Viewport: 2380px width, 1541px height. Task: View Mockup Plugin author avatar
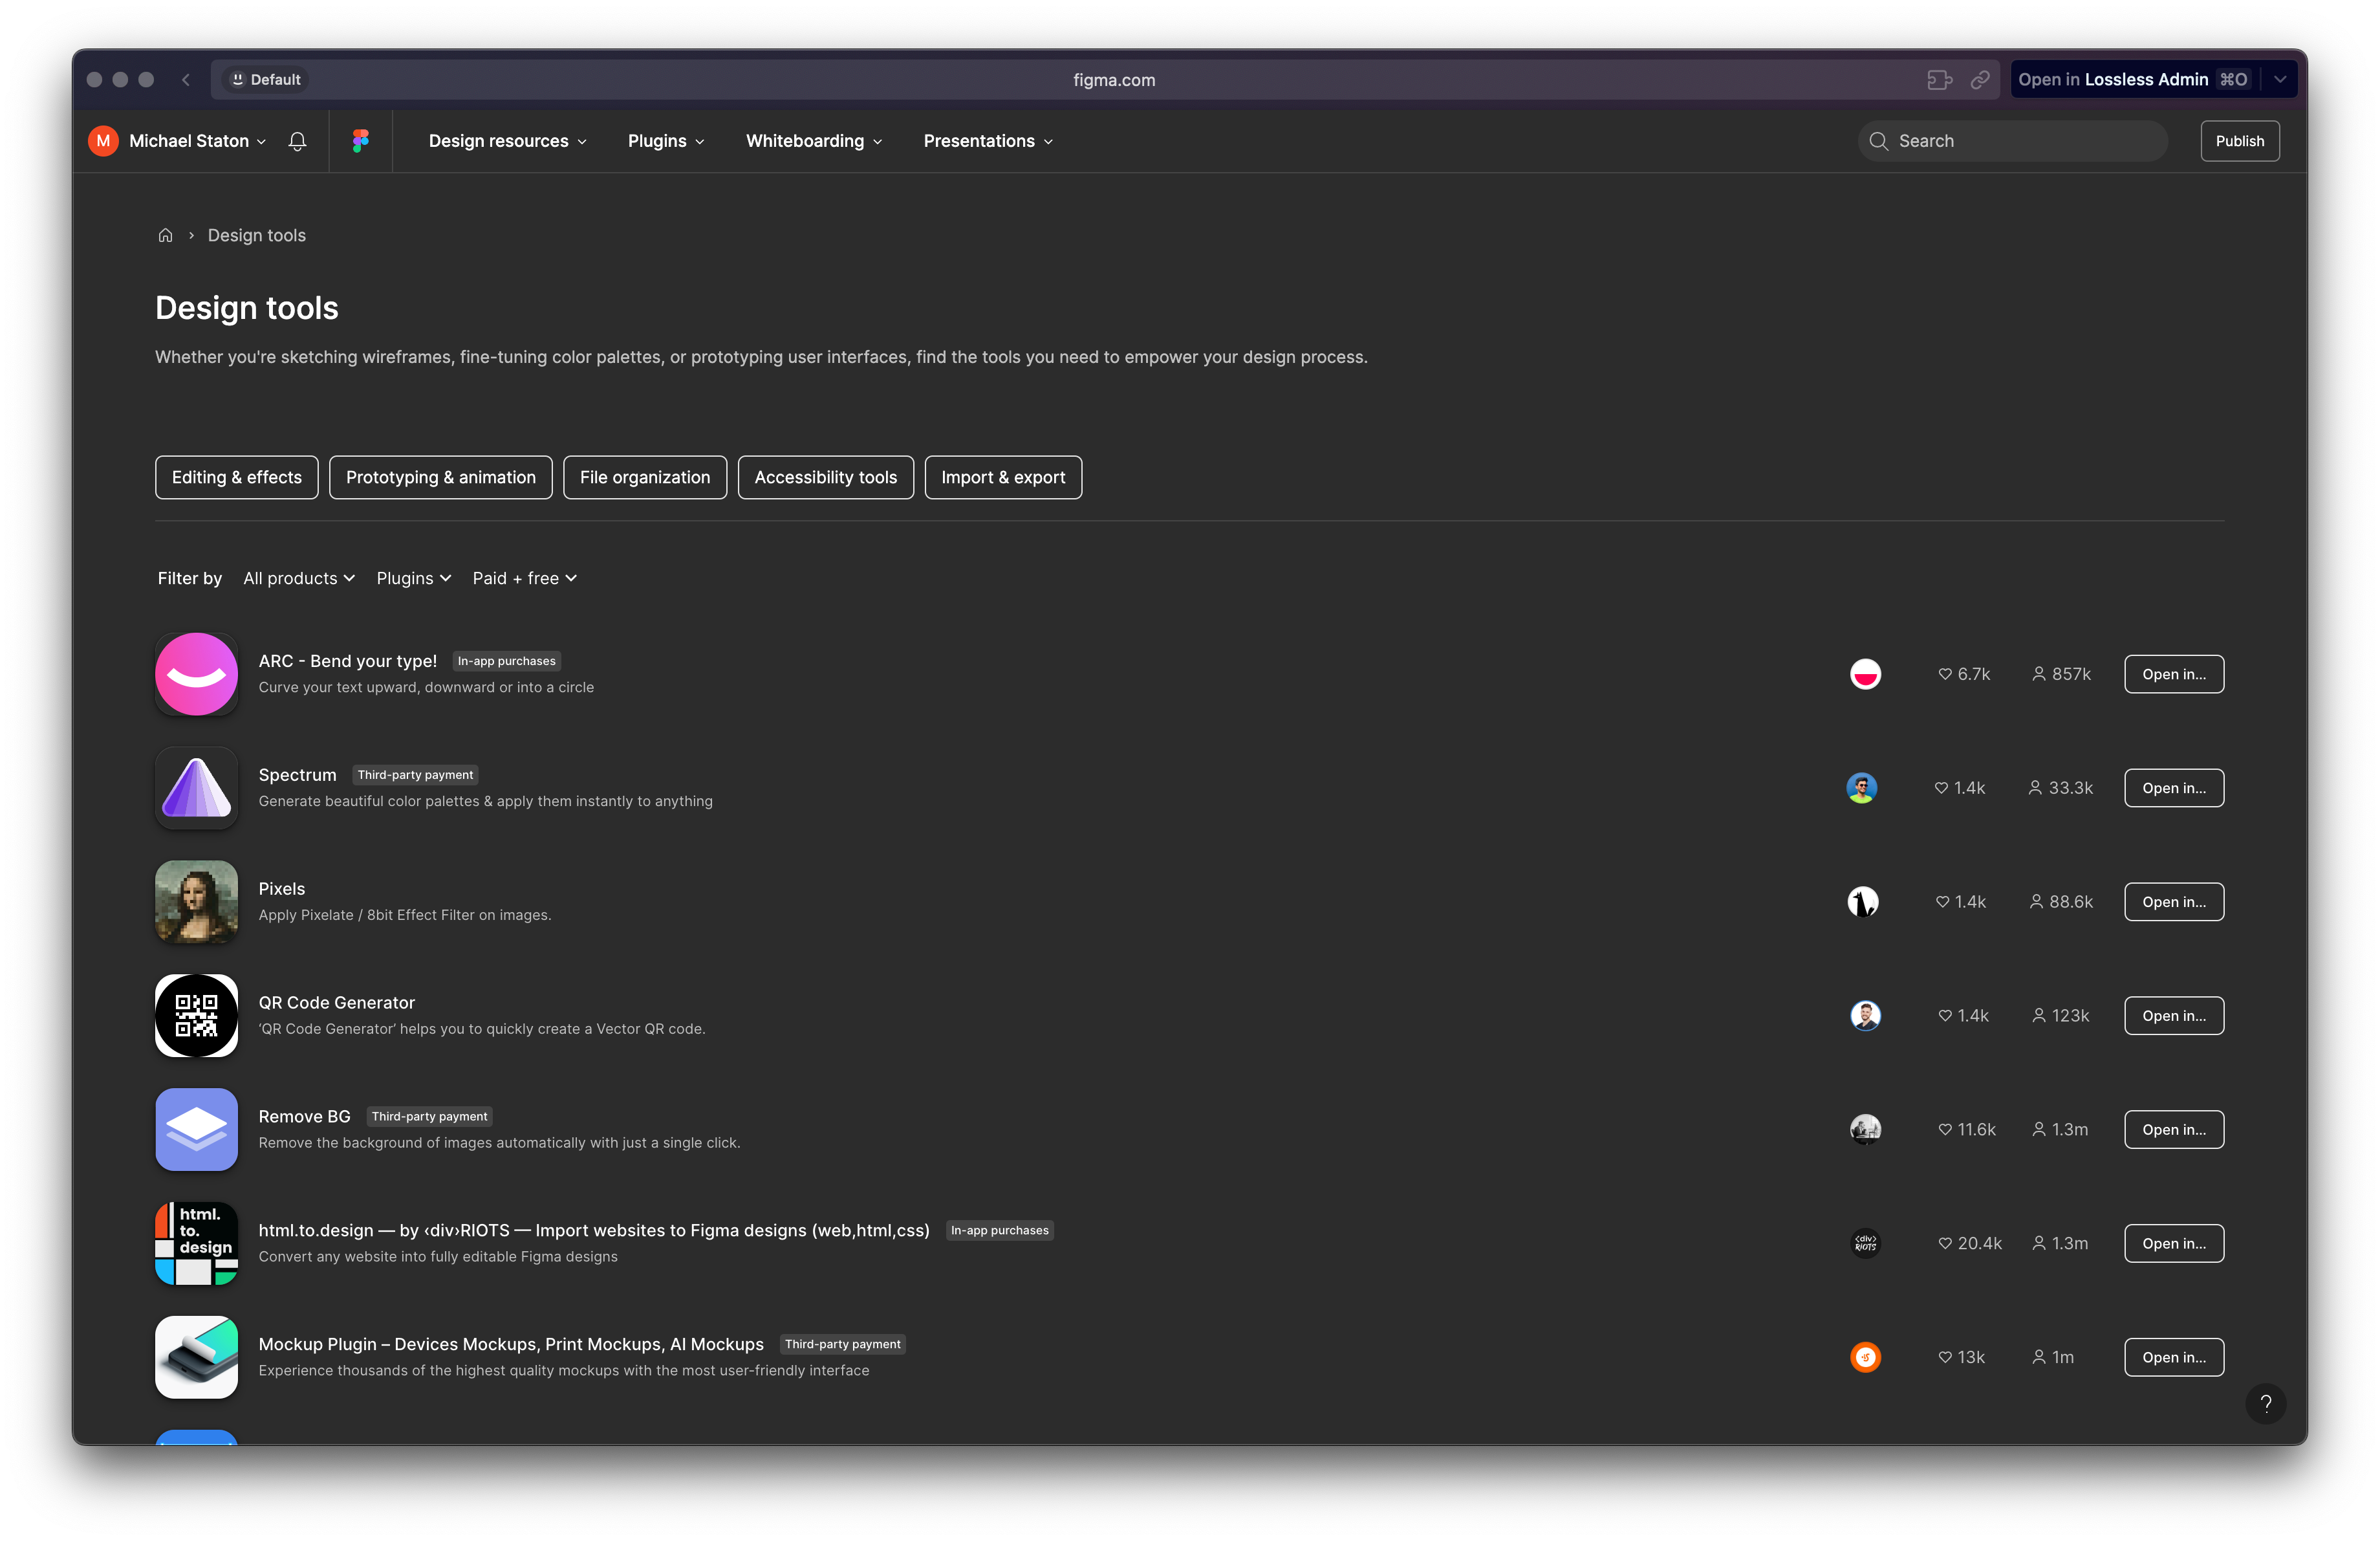pos(1865,1358)
